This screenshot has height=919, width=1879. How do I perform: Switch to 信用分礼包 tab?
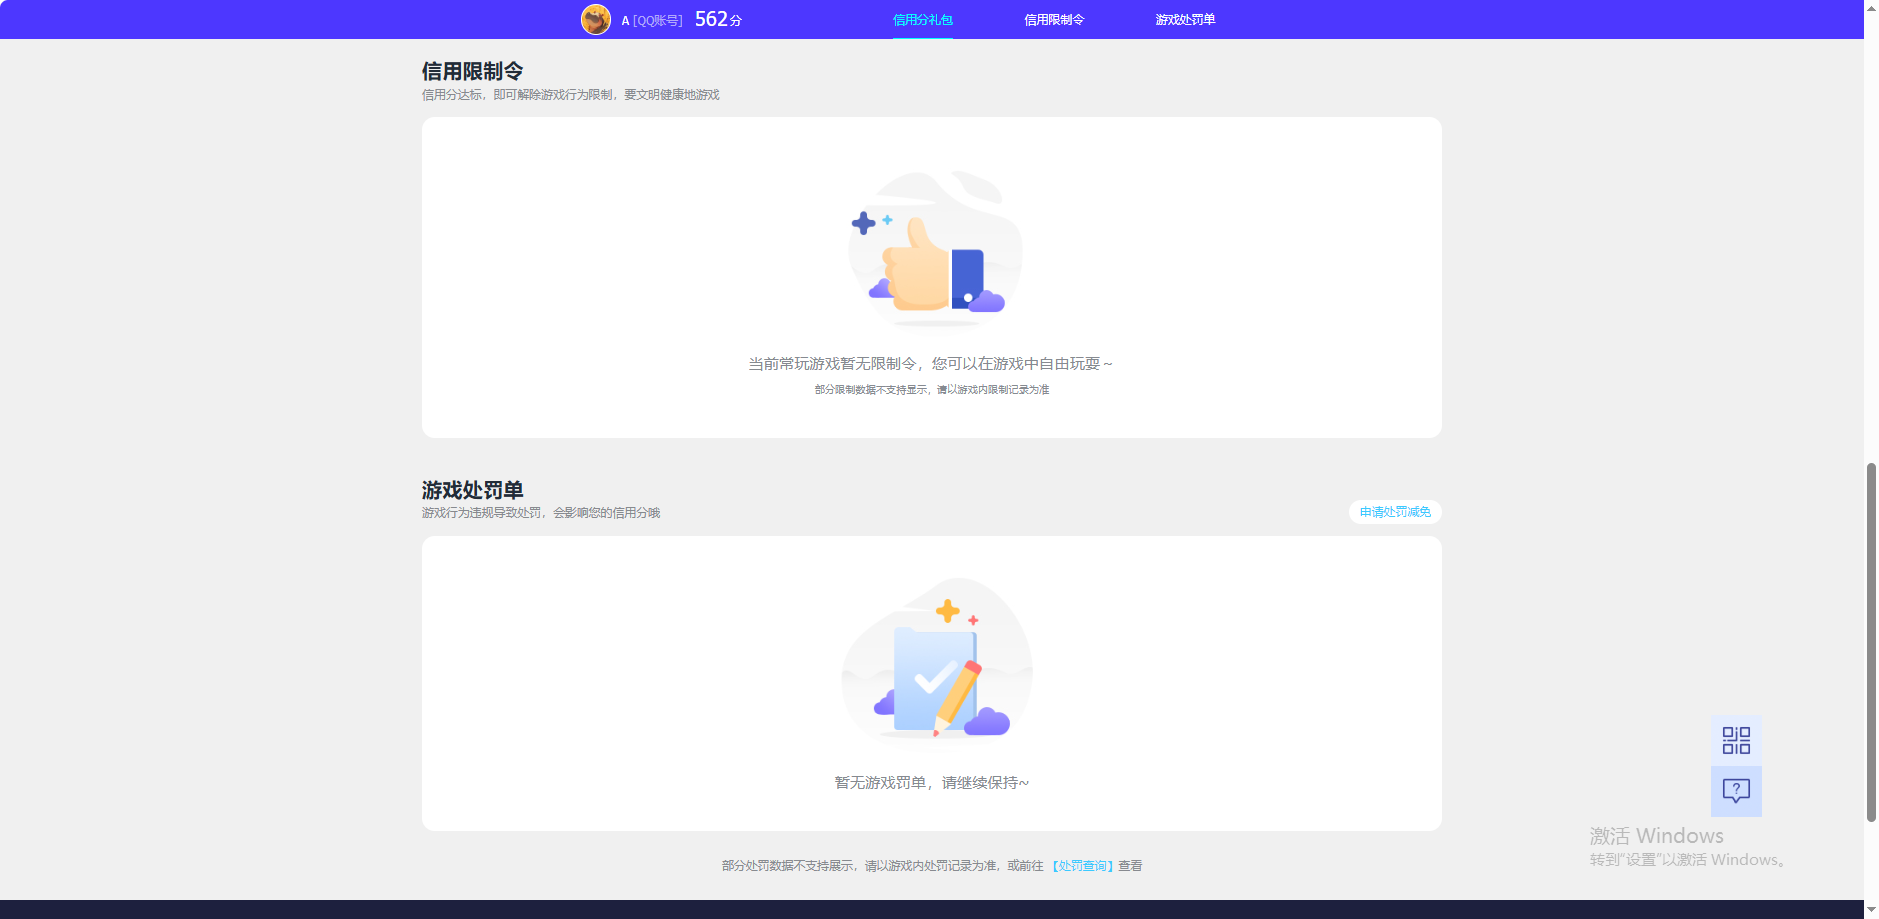922,20
